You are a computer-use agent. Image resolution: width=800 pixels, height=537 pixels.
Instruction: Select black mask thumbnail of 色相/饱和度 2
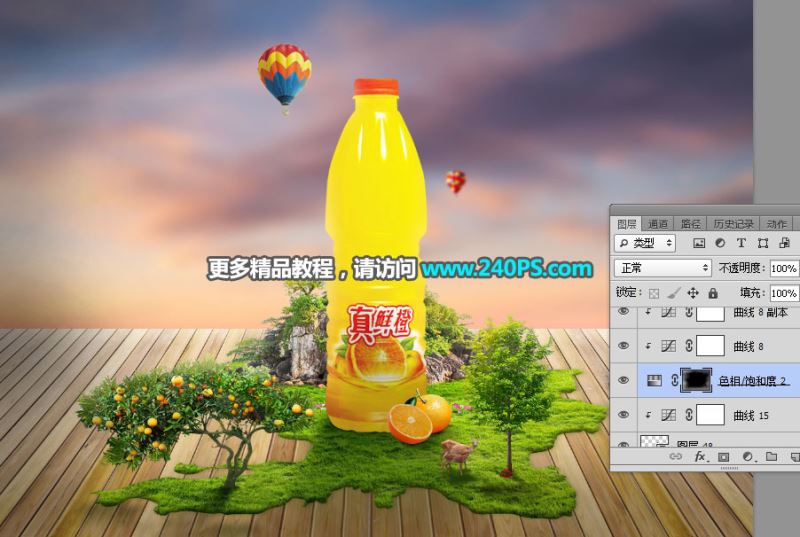pyautogui.click(x=696, y=380)
